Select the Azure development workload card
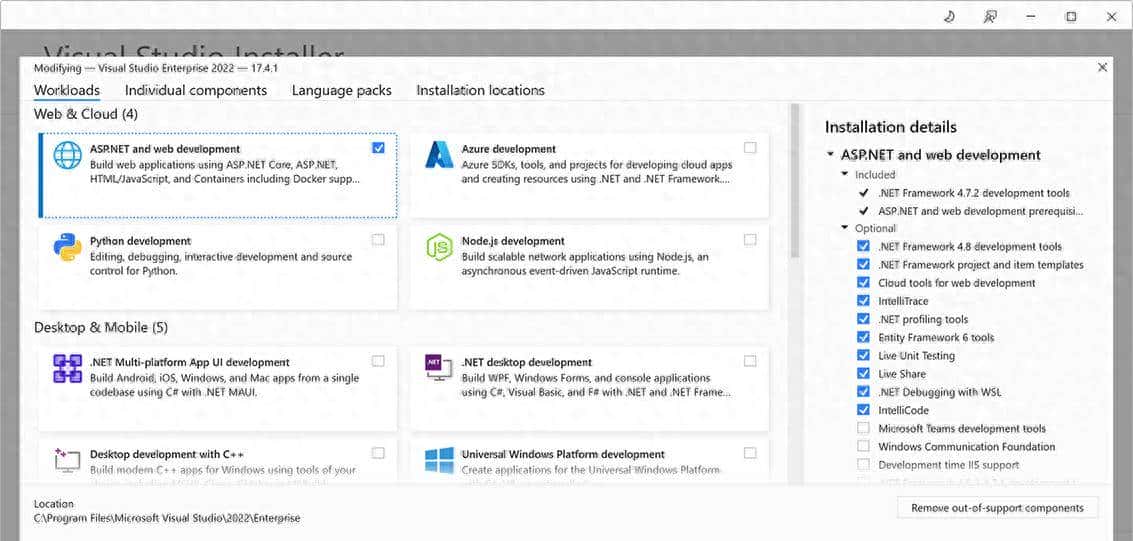Screen dimensions: 1133x541 tap(589, 175)
